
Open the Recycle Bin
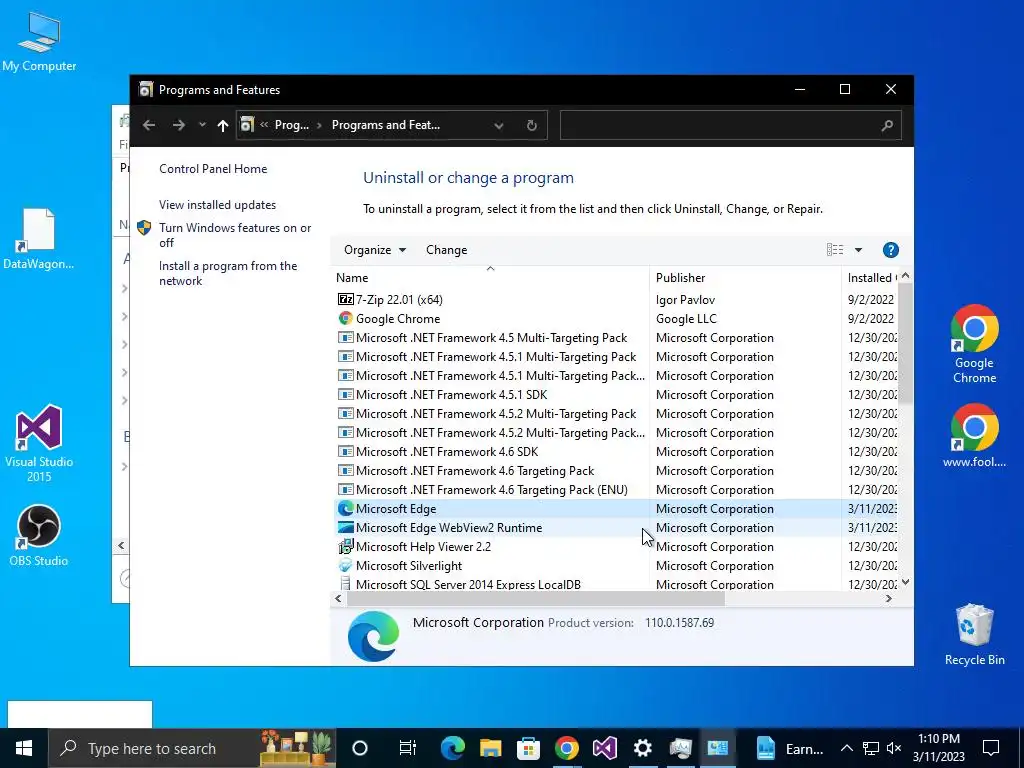tap(974, 635)
